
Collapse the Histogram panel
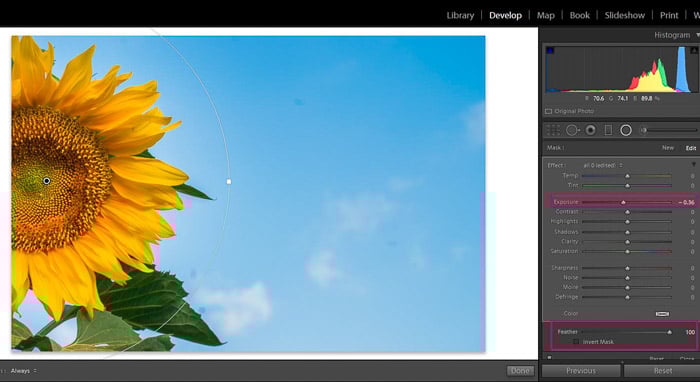697,35
